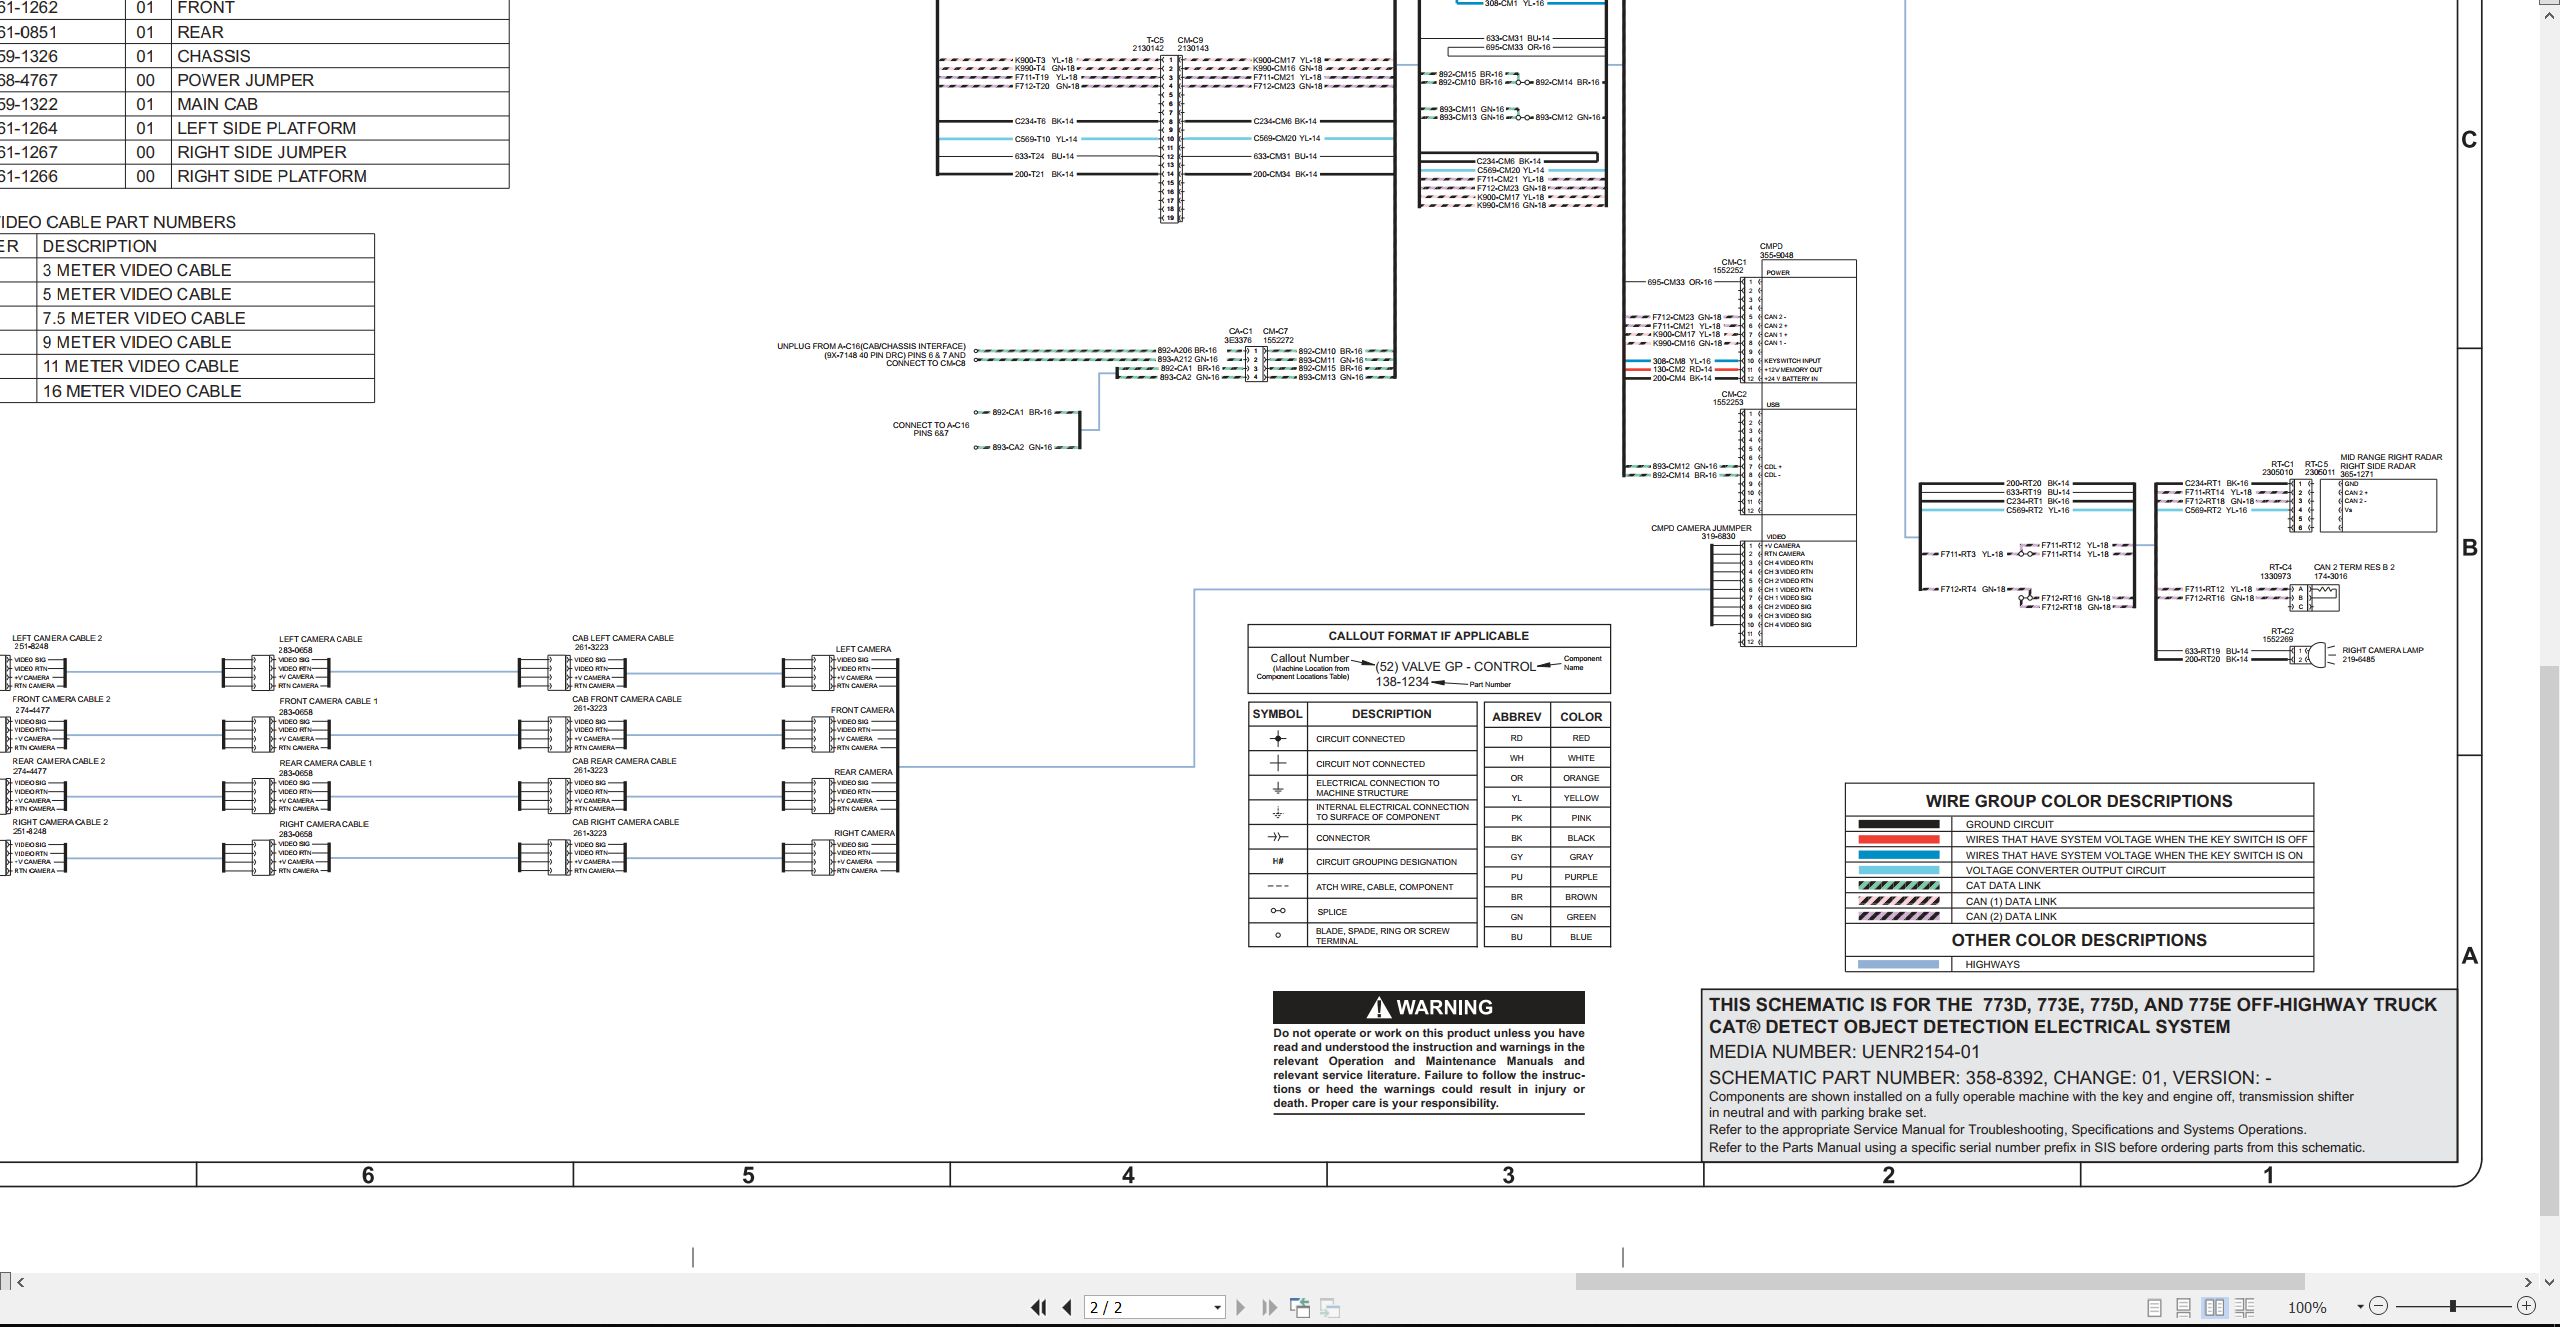This screenshot has width=2560, height=1327.
Task: Click 'CALLOUT FORMAT IF APPLICABLE' heading
Action: pyautogui.click(x=1428, y=636)
